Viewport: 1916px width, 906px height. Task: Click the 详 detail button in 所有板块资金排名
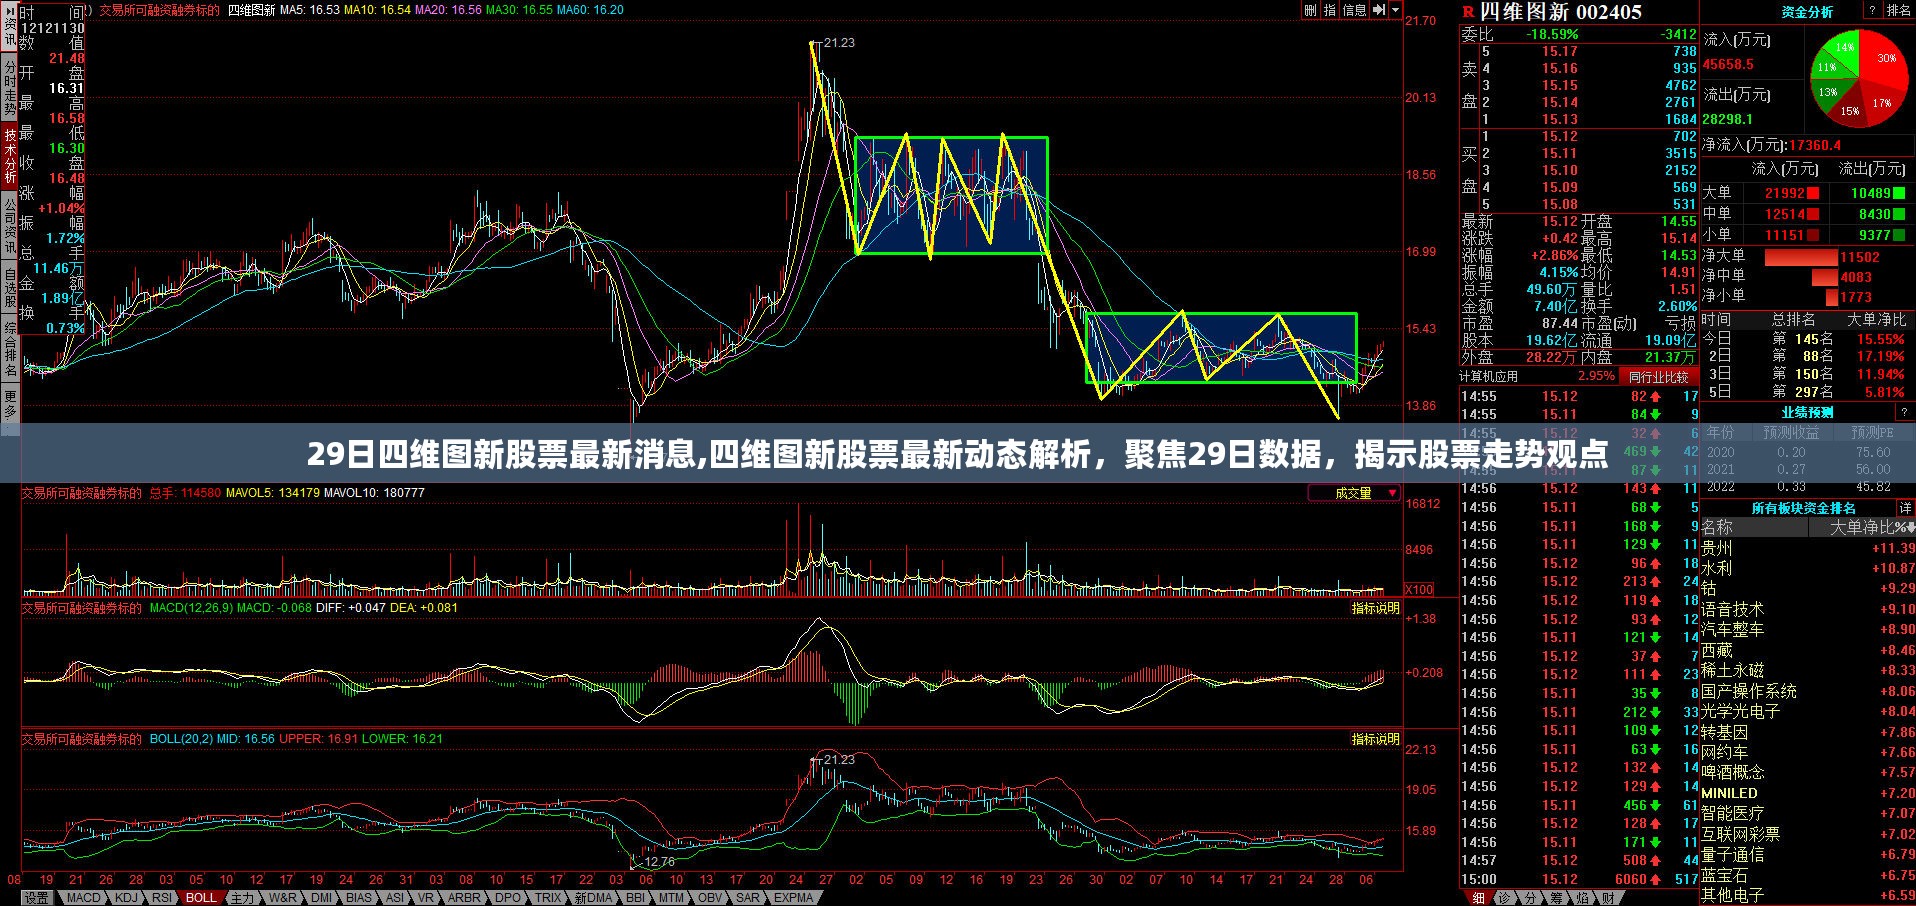(1905, 509)
